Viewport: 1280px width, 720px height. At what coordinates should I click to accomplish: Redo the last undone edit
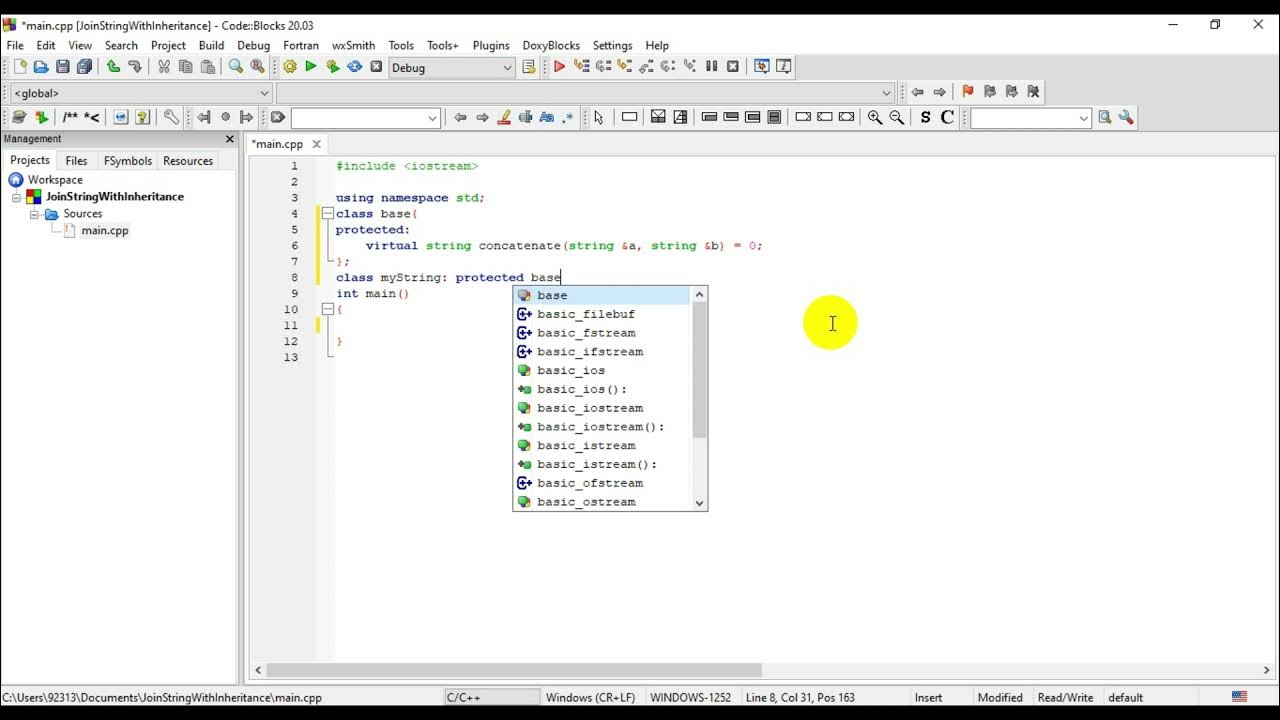(x=135, y=67)
